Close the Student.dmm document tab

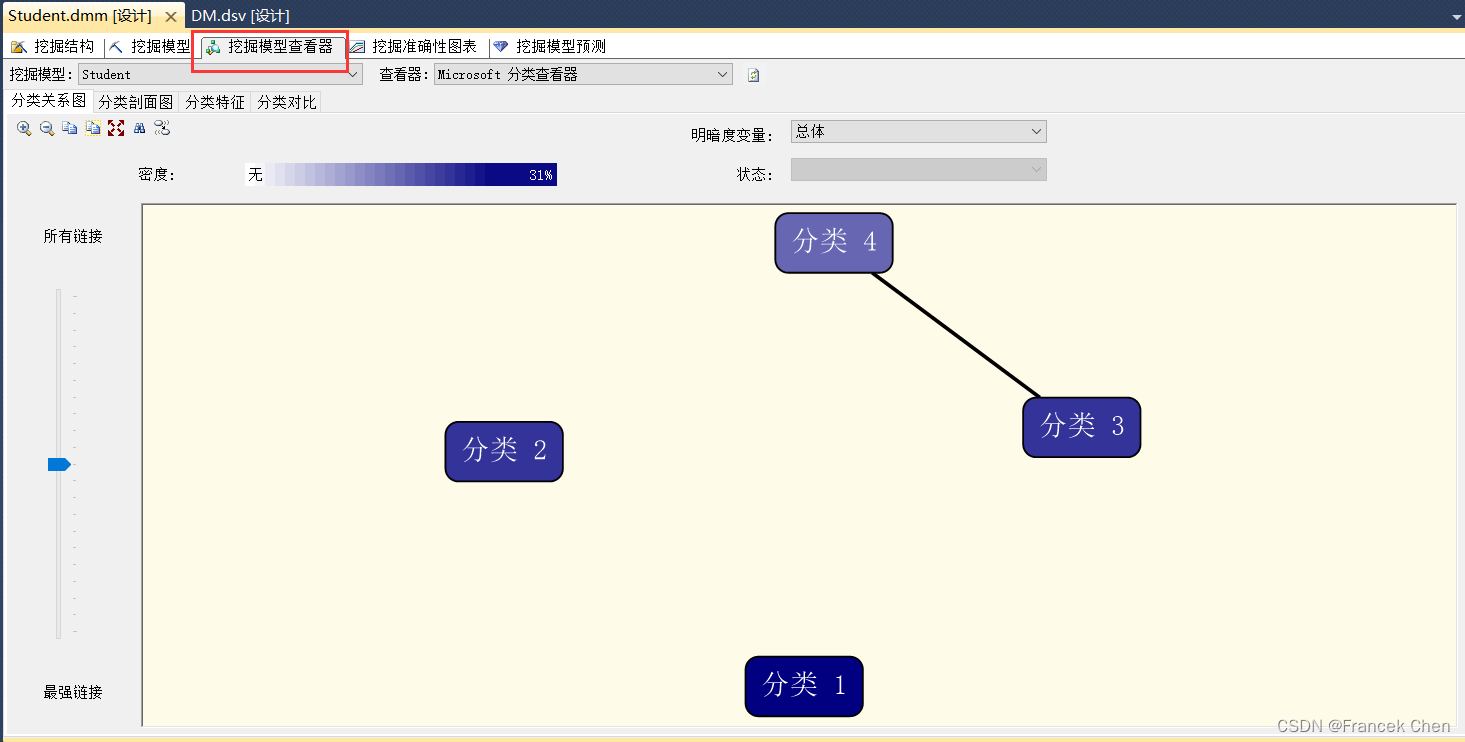171,17
